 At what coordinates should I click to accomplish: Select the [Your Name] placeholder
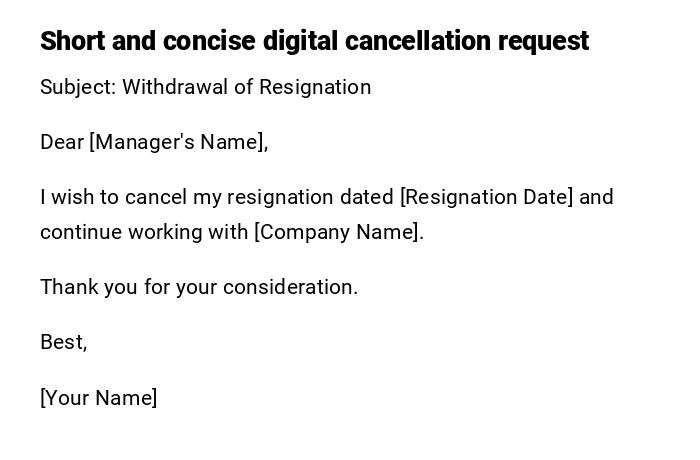pyautogui.click(x=98, y=398)
